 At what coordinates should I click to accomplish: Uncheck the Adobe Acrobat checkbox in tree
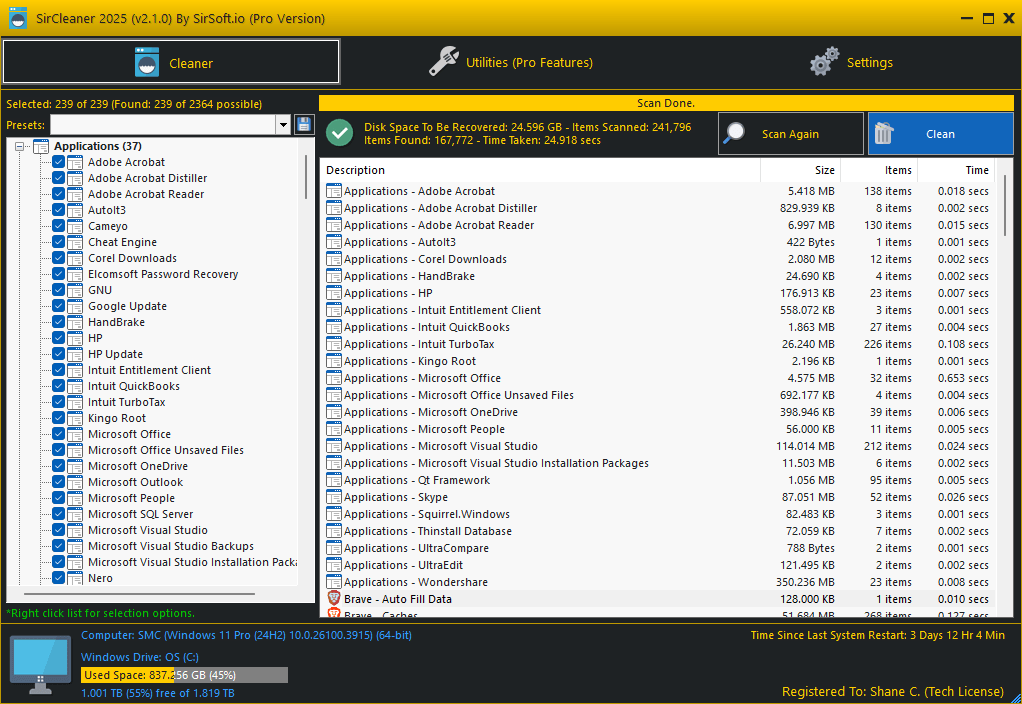click(x=58, y=162)
